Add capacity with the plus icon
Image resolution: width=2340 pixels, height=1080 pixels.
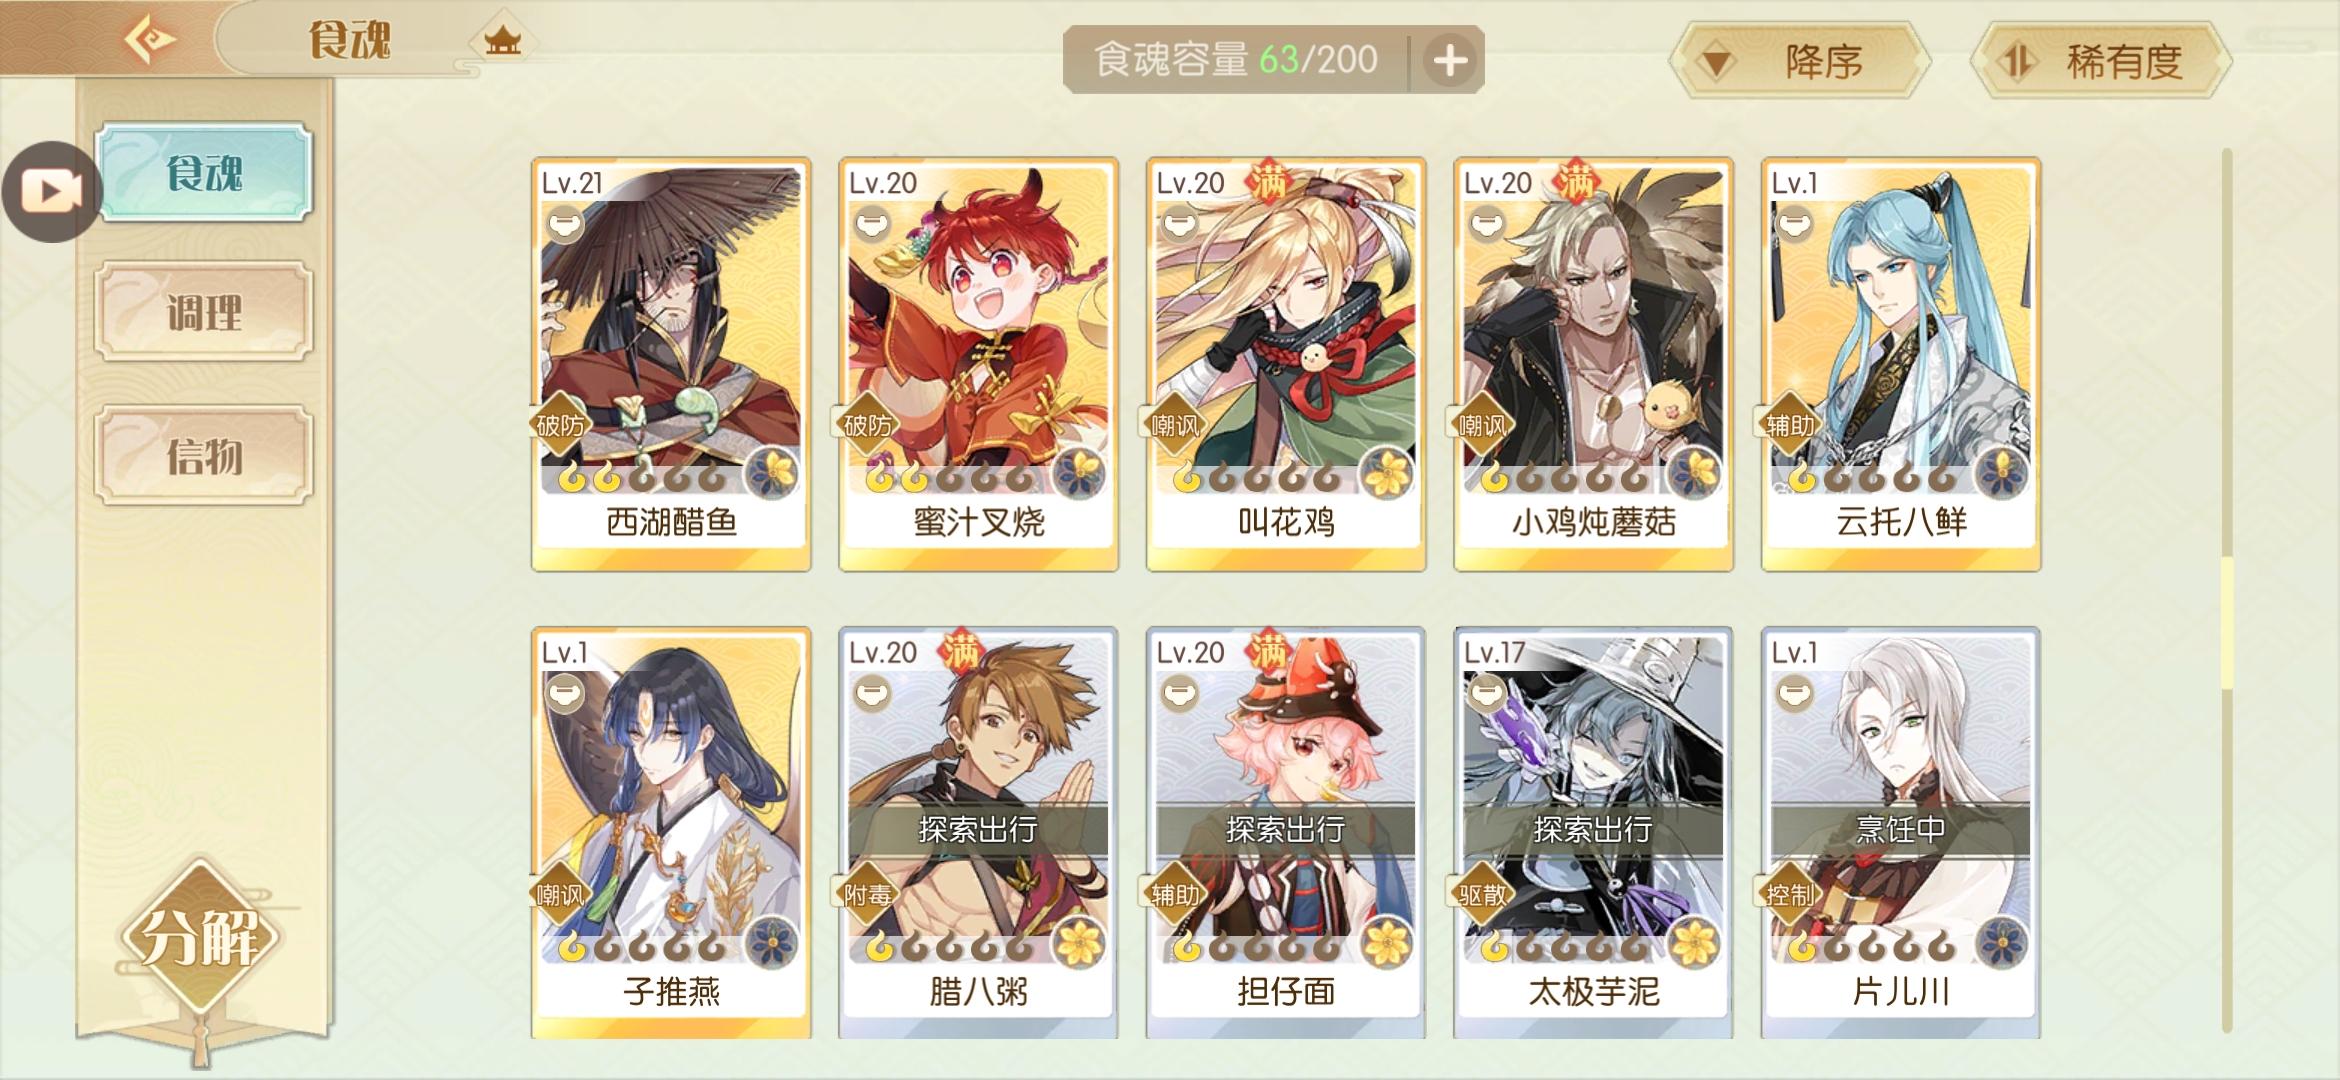tap(1450, 60)
